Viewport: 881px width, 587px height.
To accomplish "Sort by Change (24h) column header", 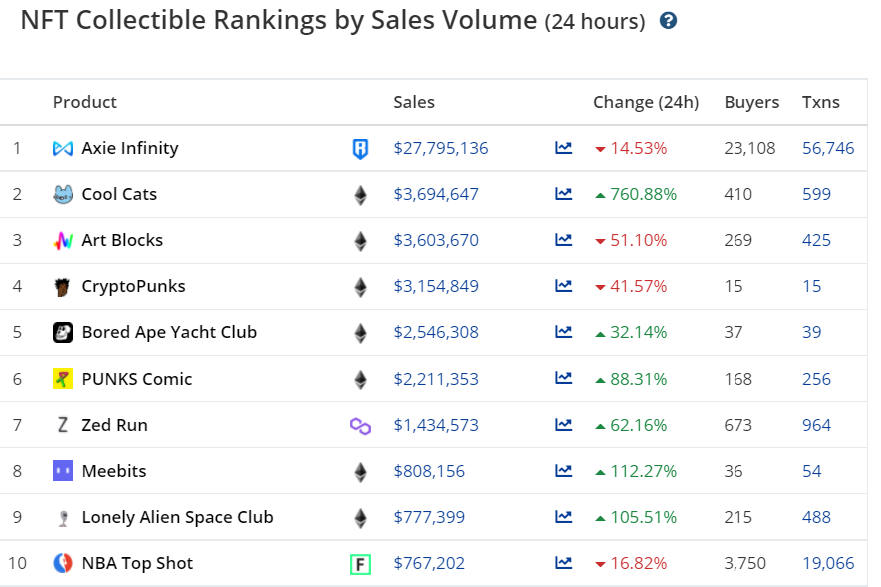I will [x=645, y=102].
